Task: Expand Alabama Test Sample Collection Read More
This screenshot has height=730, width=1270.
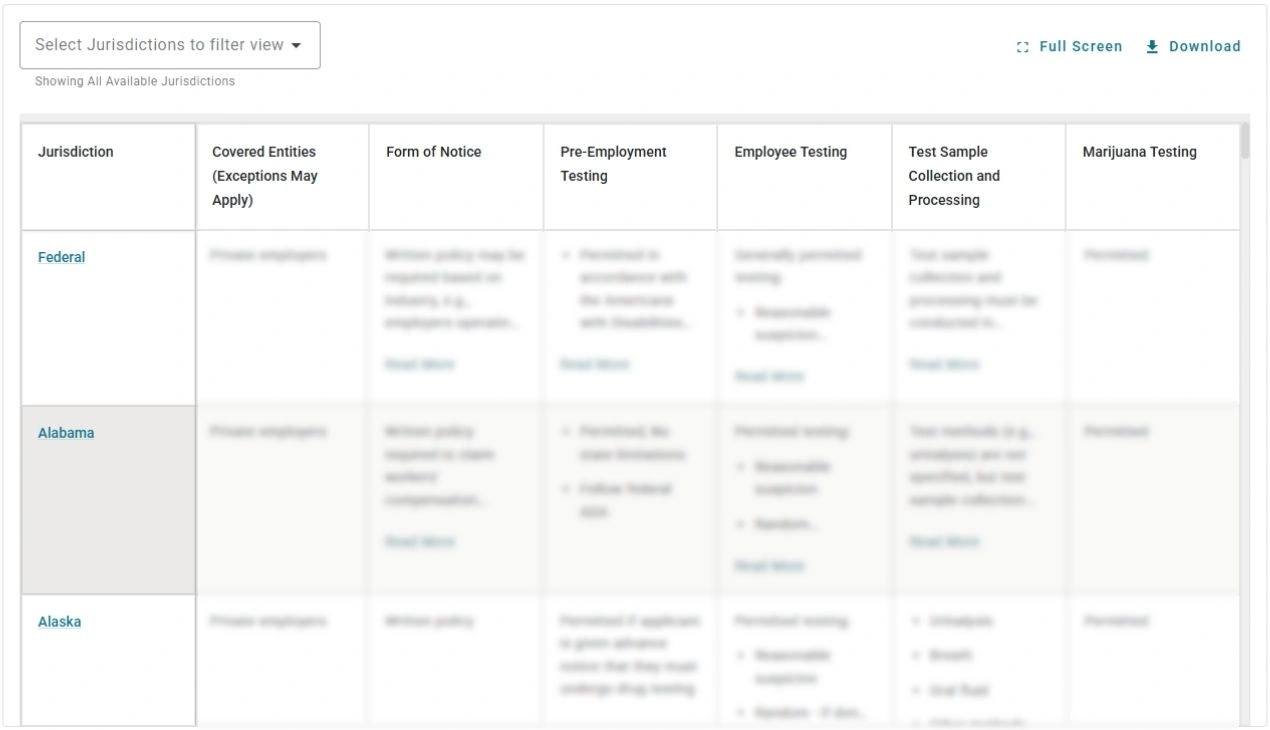Action: coord(942,541)
